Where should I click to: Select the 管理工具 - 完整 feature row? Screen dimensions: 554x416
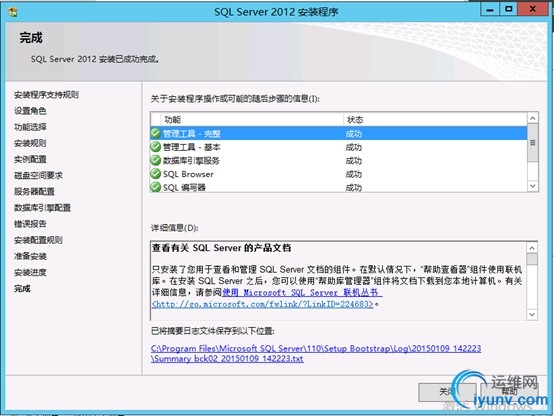point(338,134)
